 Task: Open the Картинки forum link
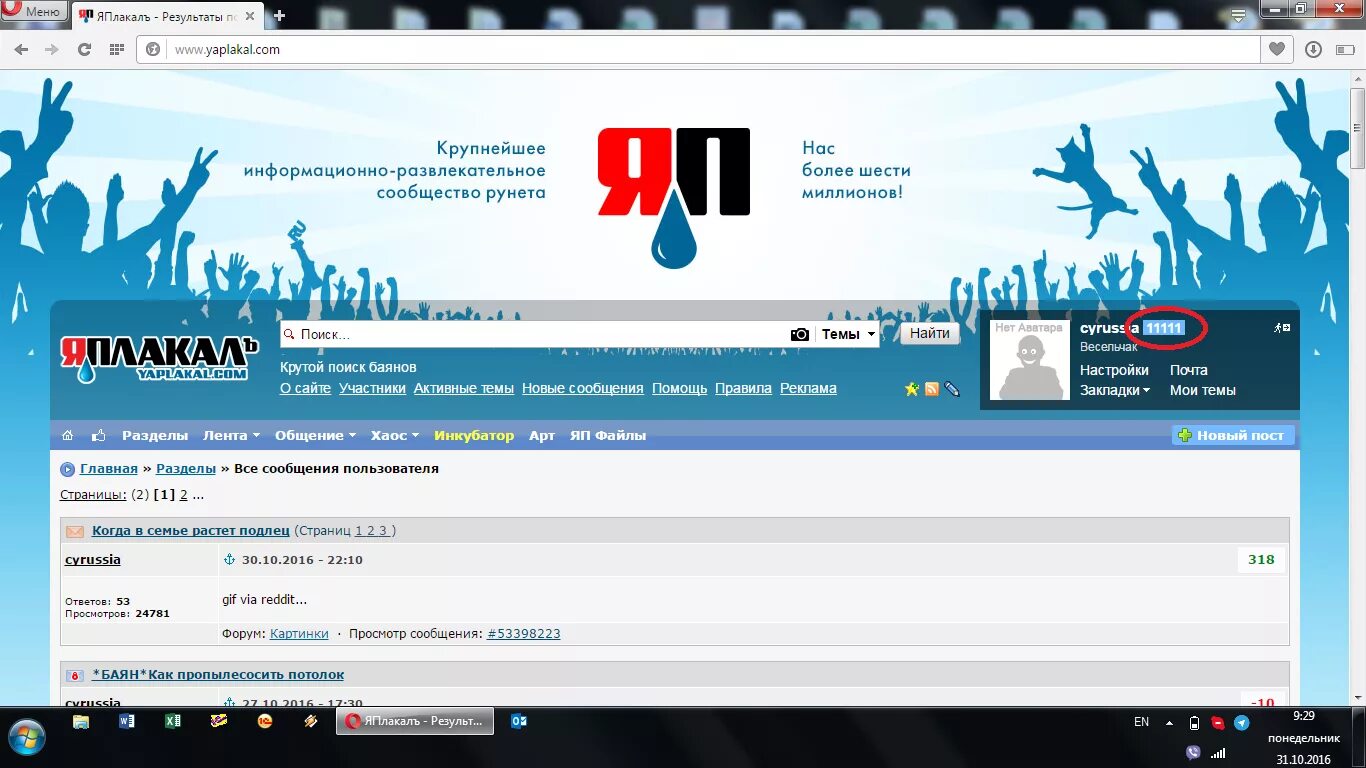click(299, 633)
